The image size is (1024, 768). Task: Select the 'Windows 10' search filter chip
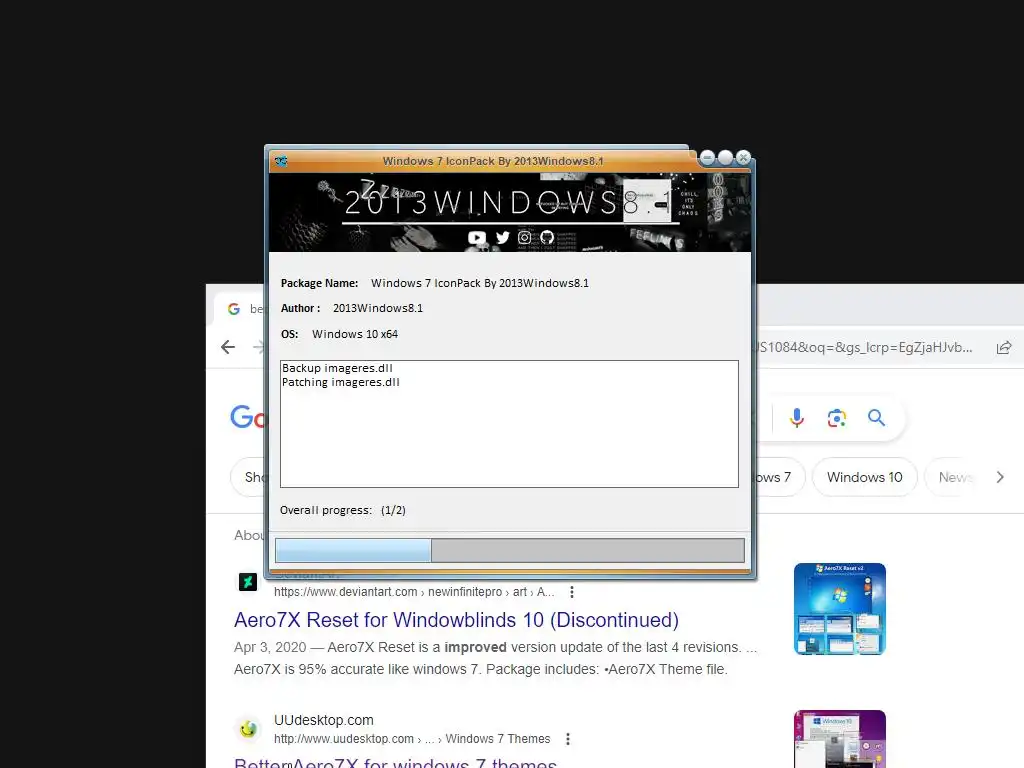tap(865, 477)
